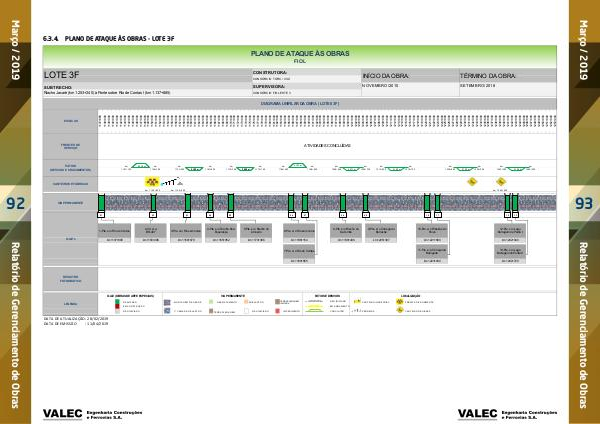The width and height of the screenshot is (600, 424).
Task: Select page number 92 tab on left
Action: [16, 204]
